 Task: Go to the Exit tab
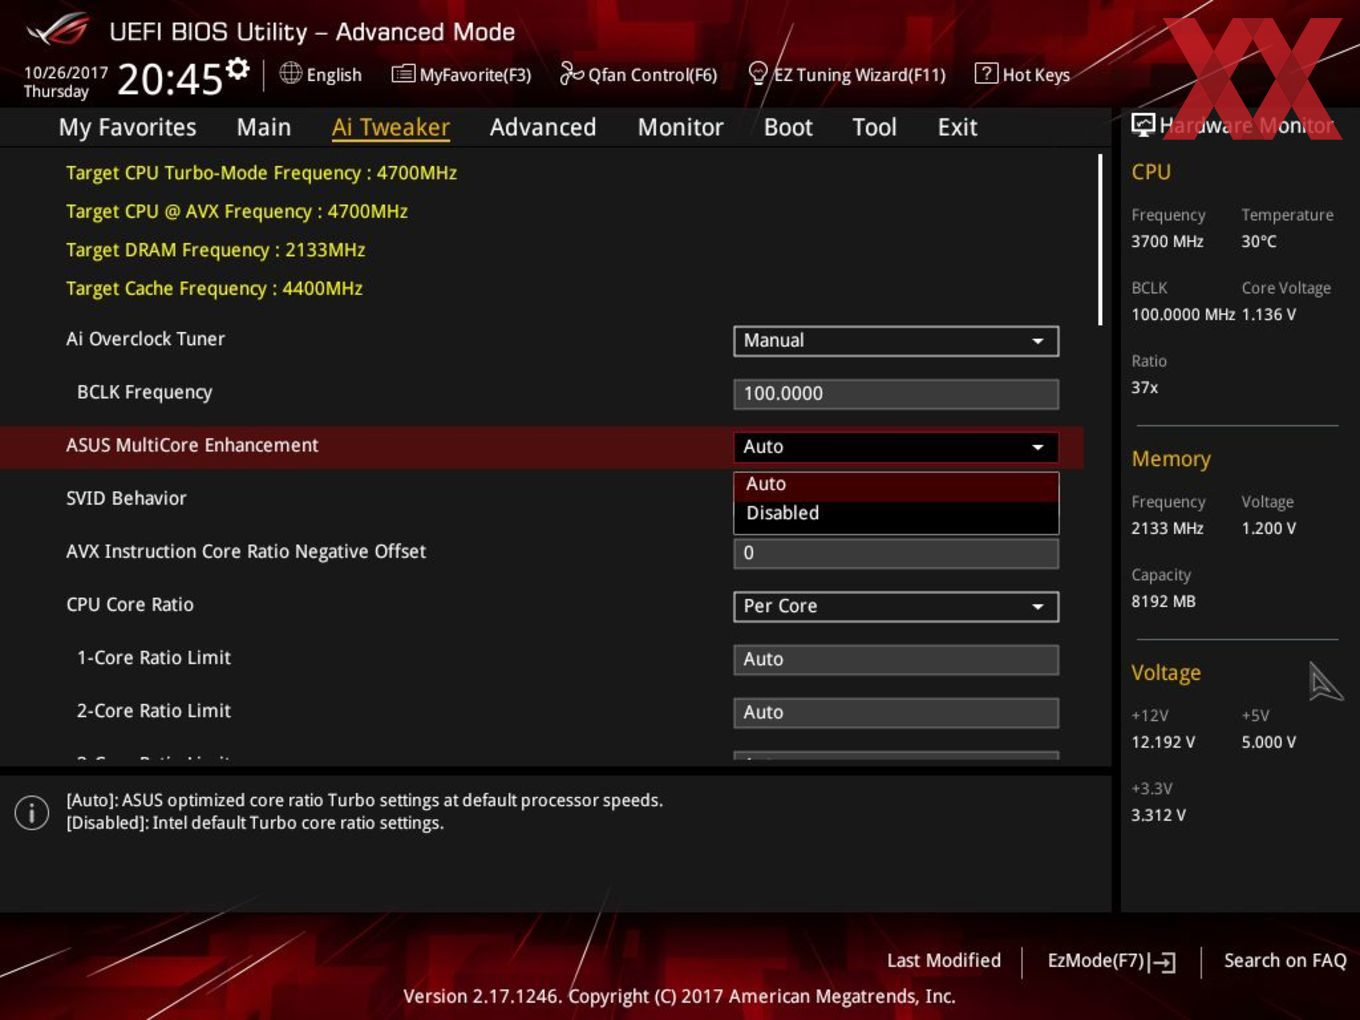coord(957,127)
